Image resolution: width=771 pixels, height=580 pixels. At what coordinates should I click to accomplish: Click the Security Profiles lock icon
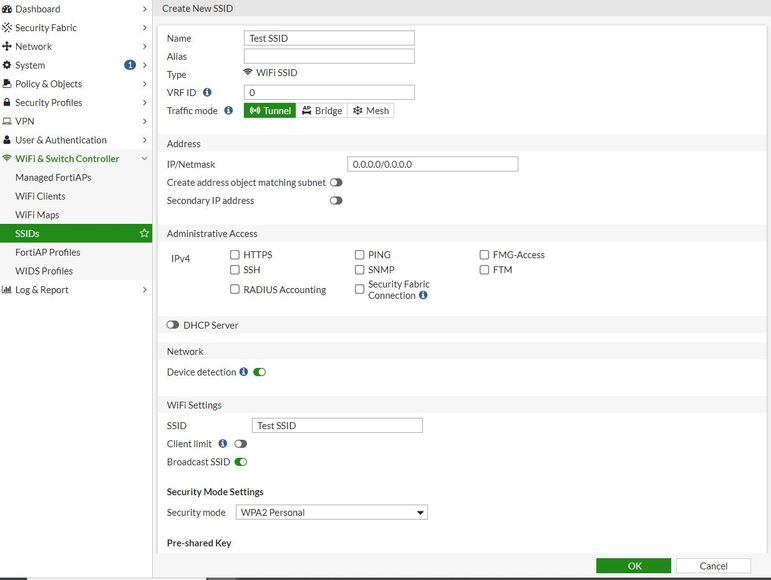click(x=7, y=102)
